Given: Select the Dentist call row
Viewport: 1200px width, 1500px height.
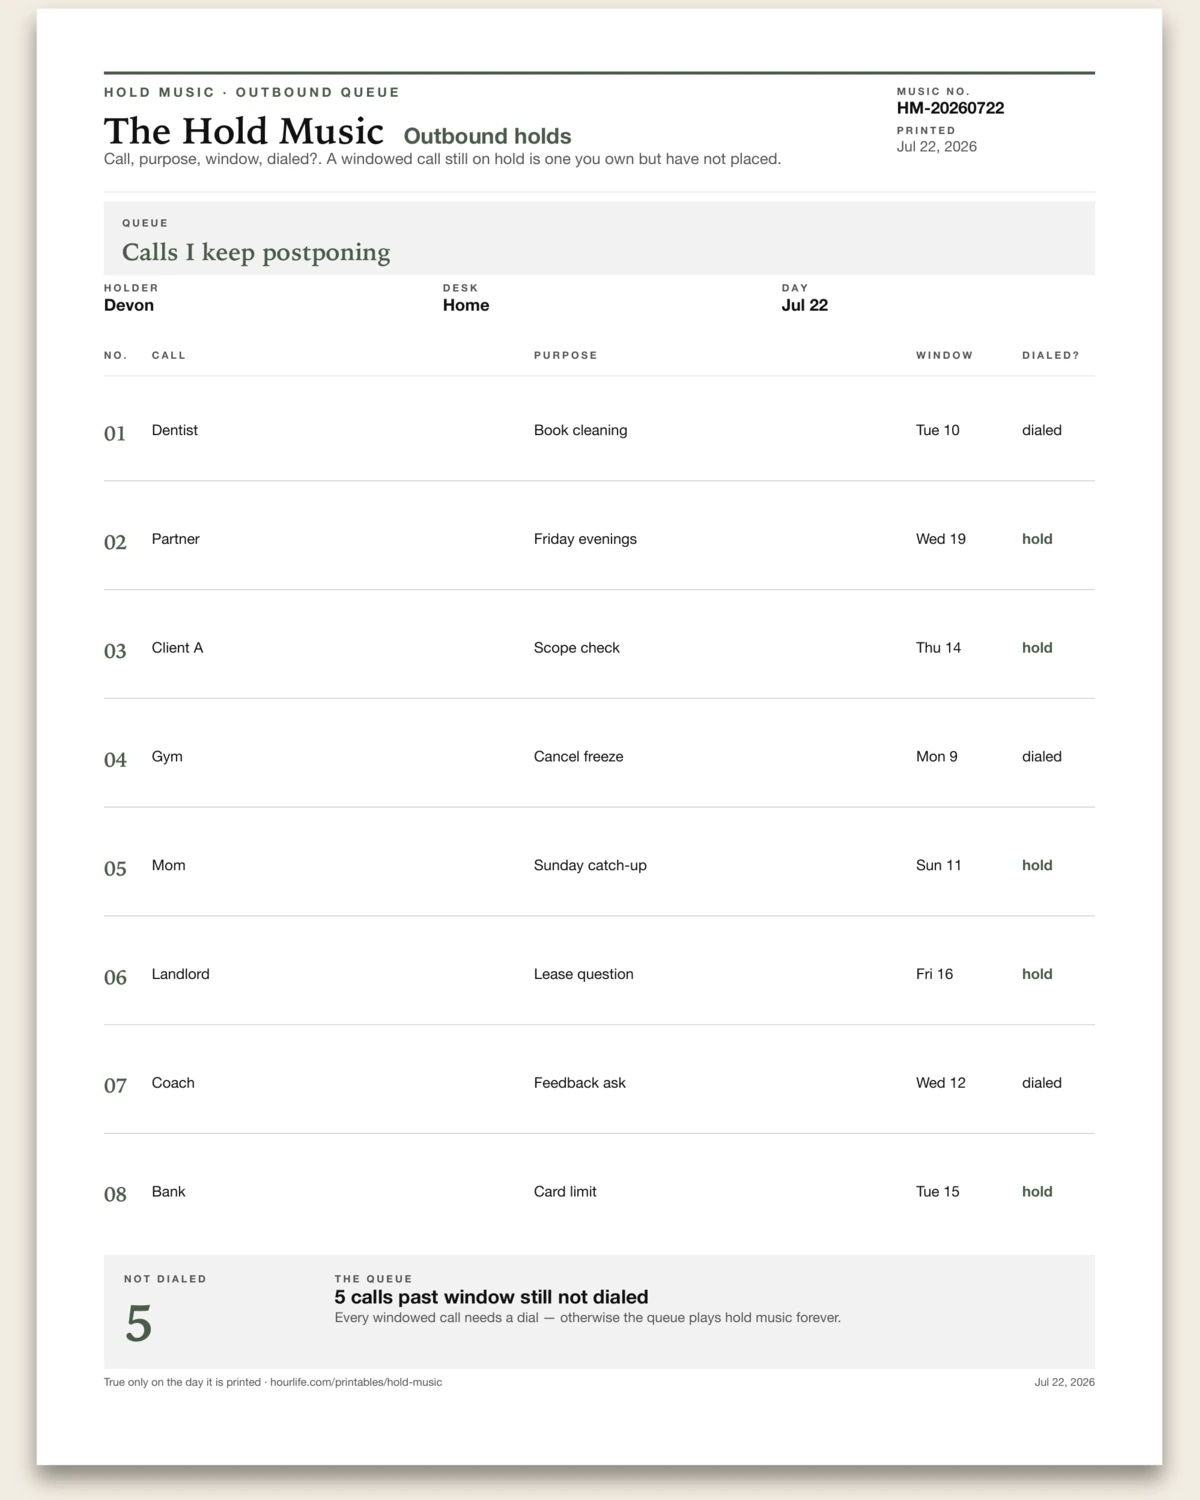Looking at the screenshot, I should [599, 430].
